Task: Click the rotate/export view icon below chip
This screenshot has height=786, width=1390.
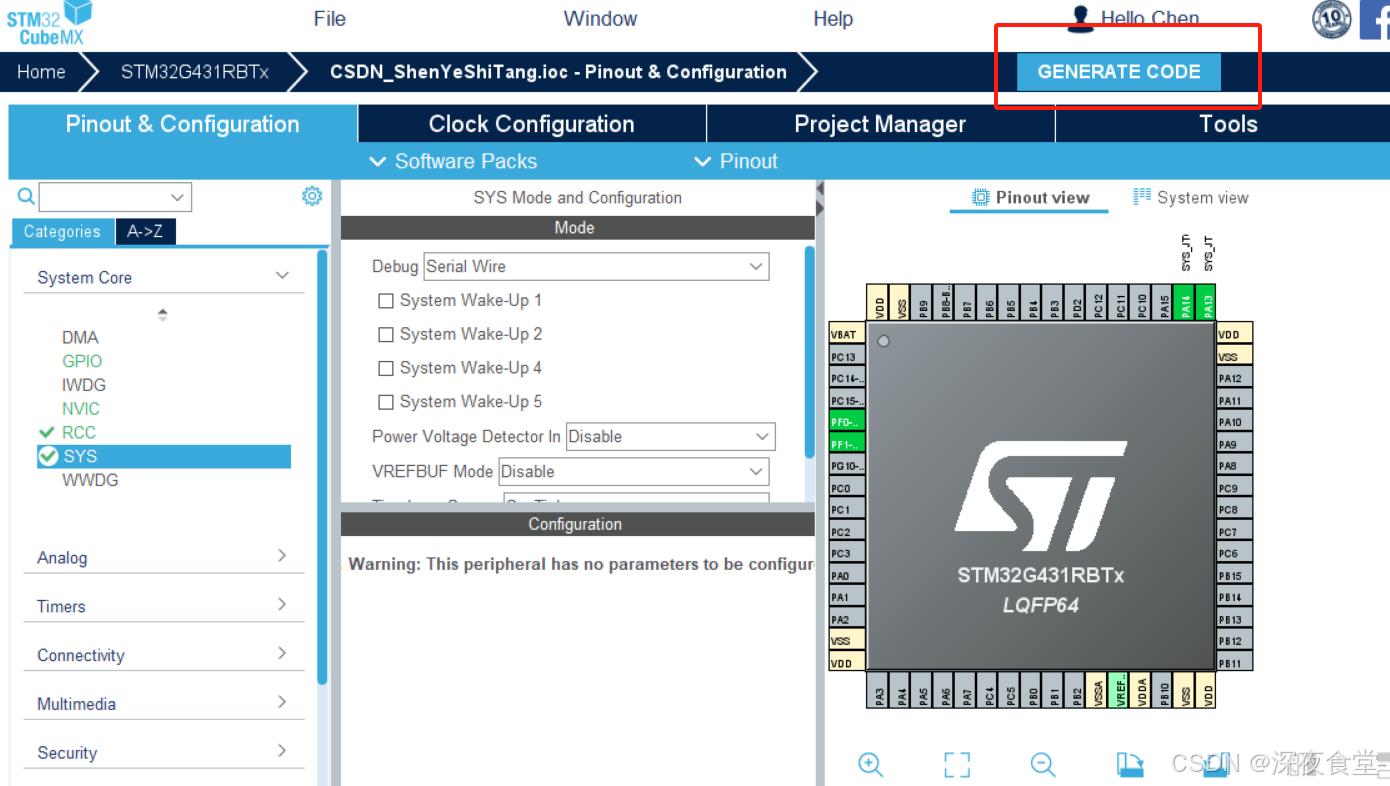Action: 1130,765
